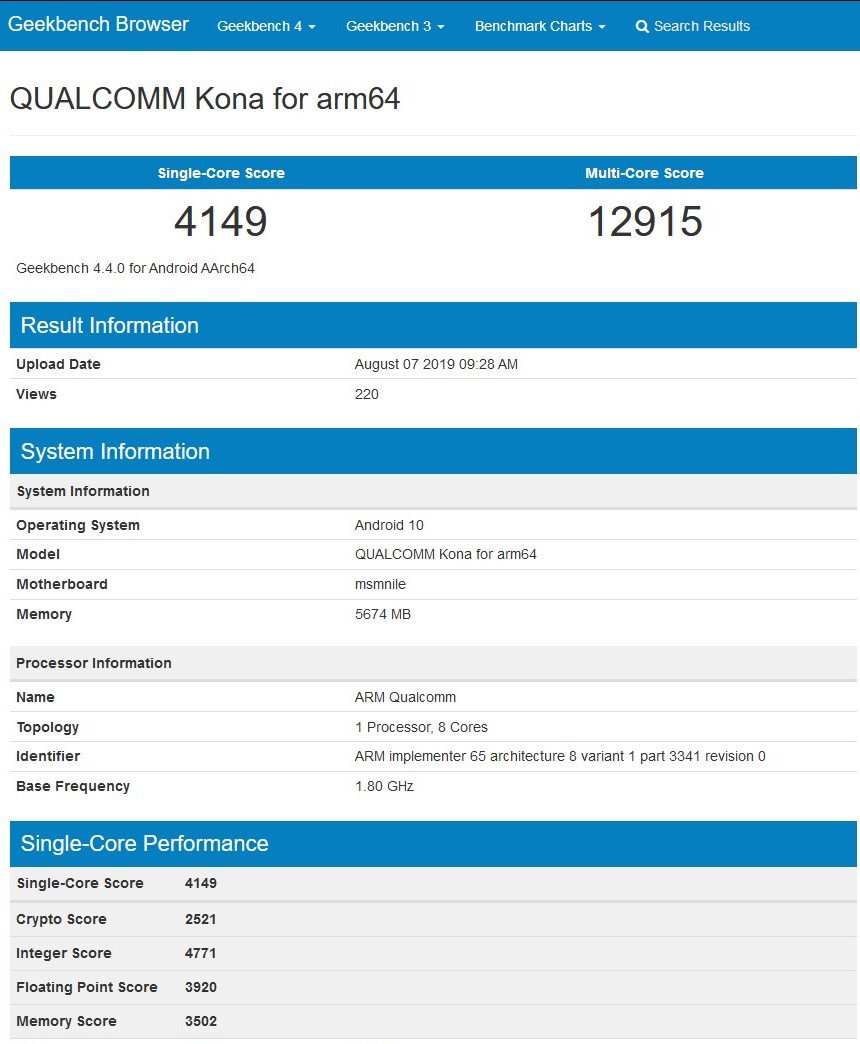Expand the Geekbench 3 dropdown menu
The width and height of the screenshot is (860, 1044).
tap(395, 26)
